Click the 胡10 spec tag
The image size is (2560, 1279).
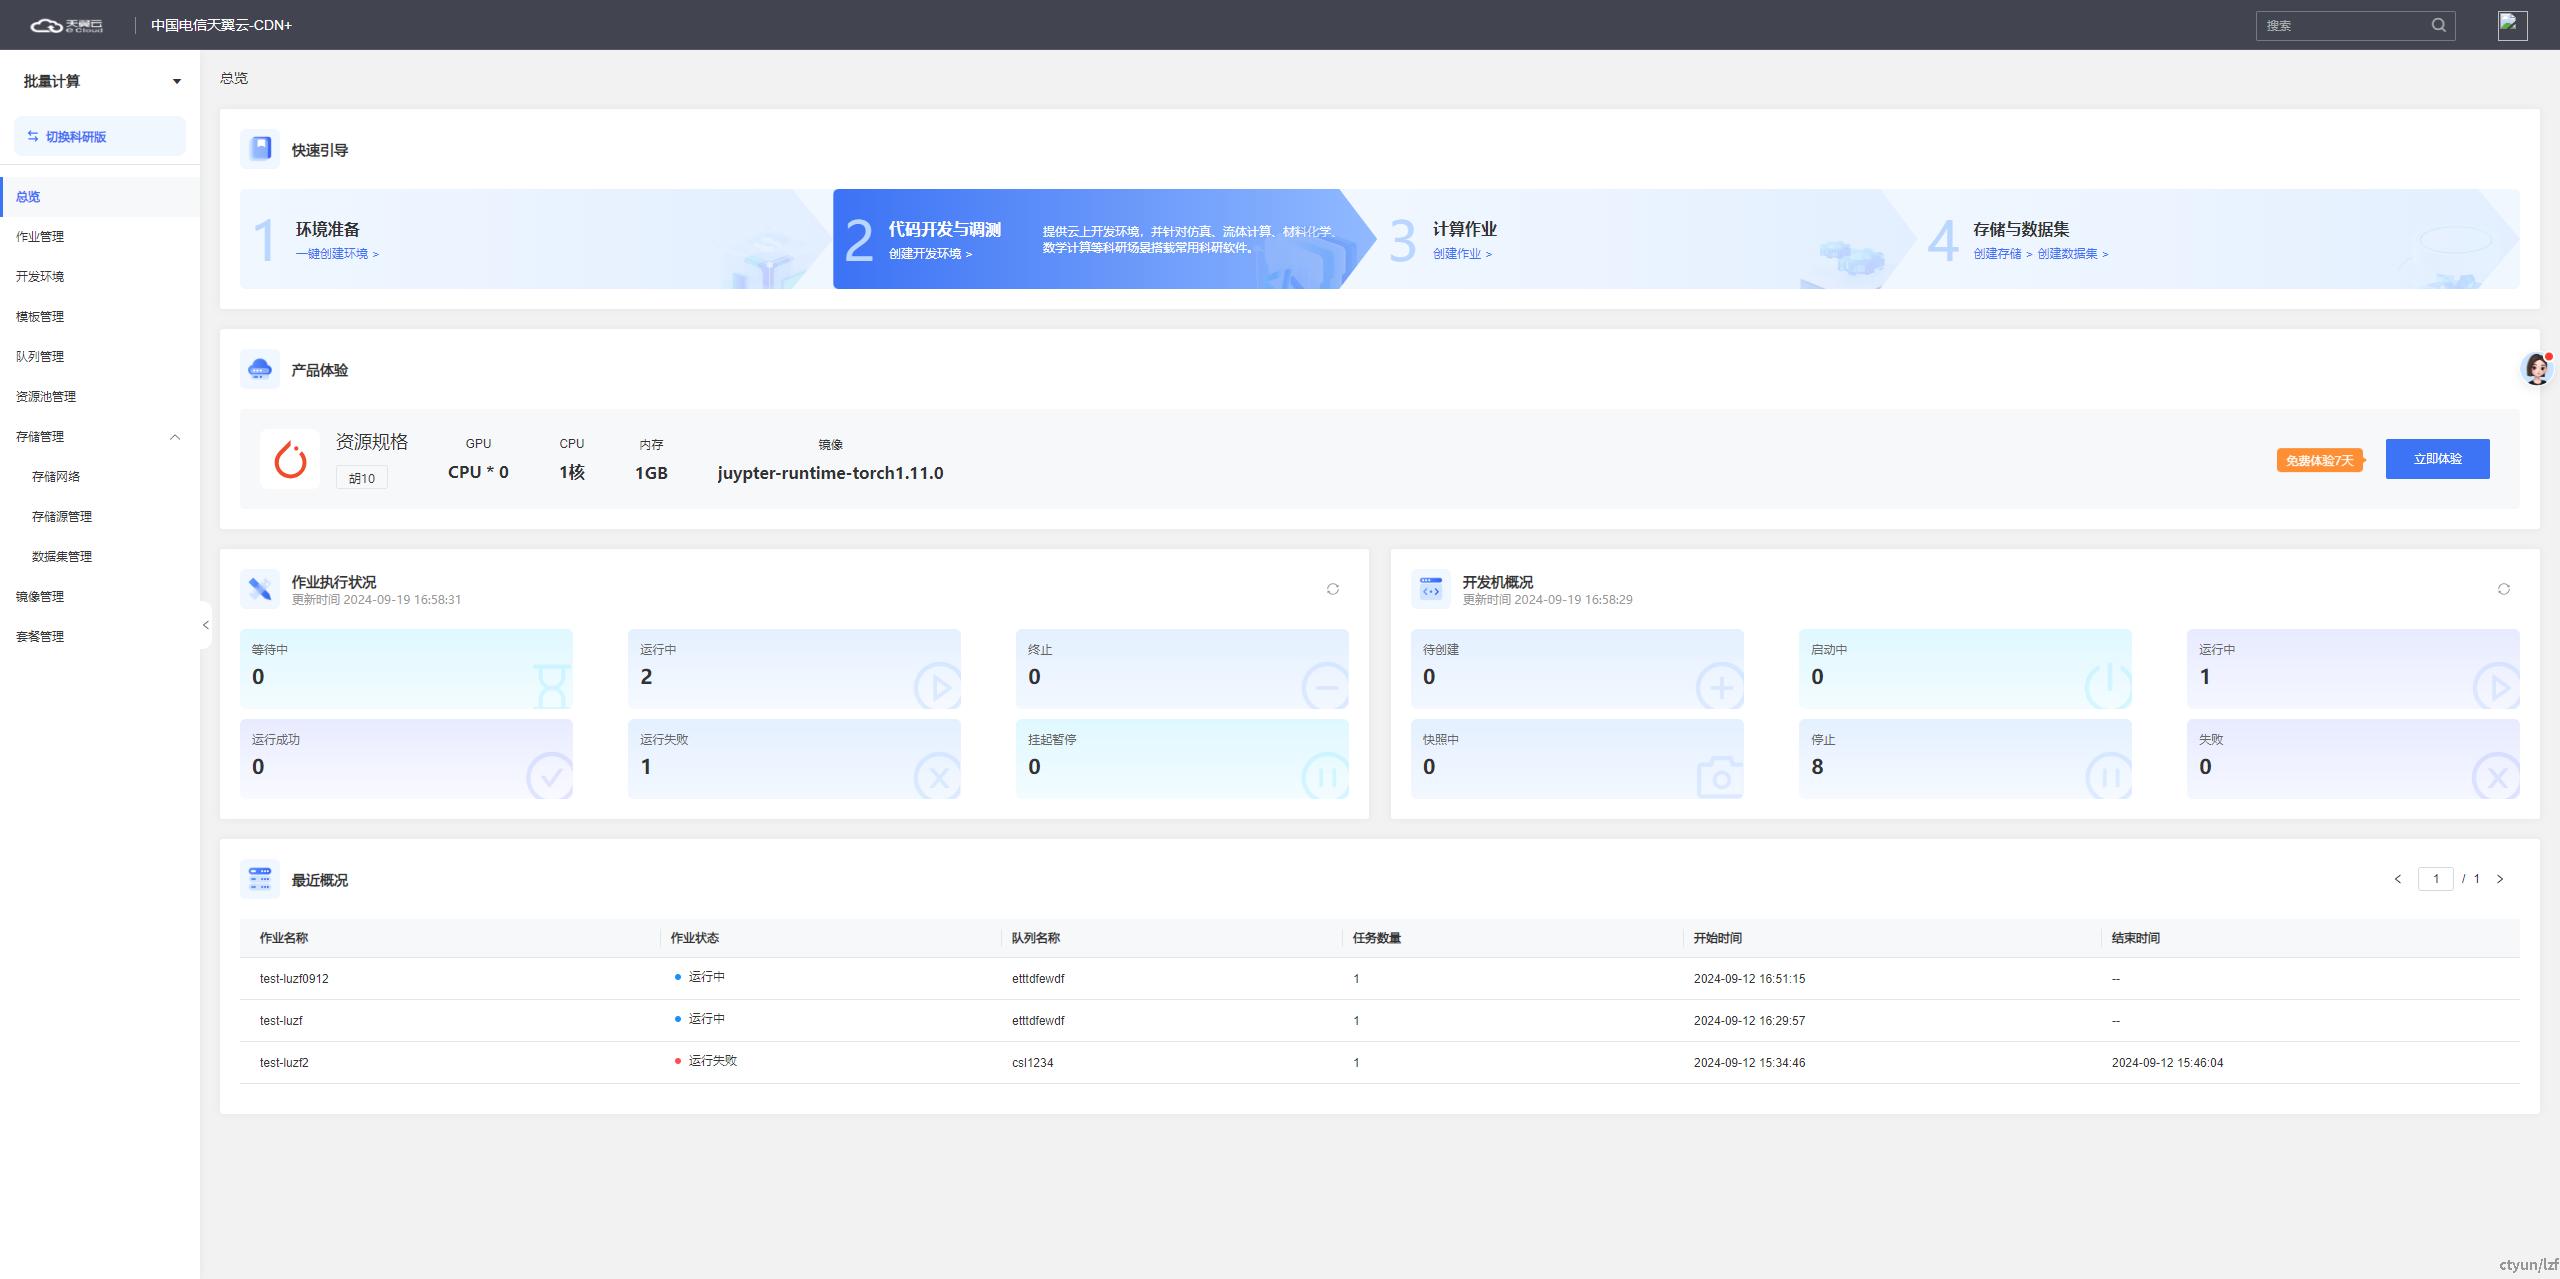(361, 478)
